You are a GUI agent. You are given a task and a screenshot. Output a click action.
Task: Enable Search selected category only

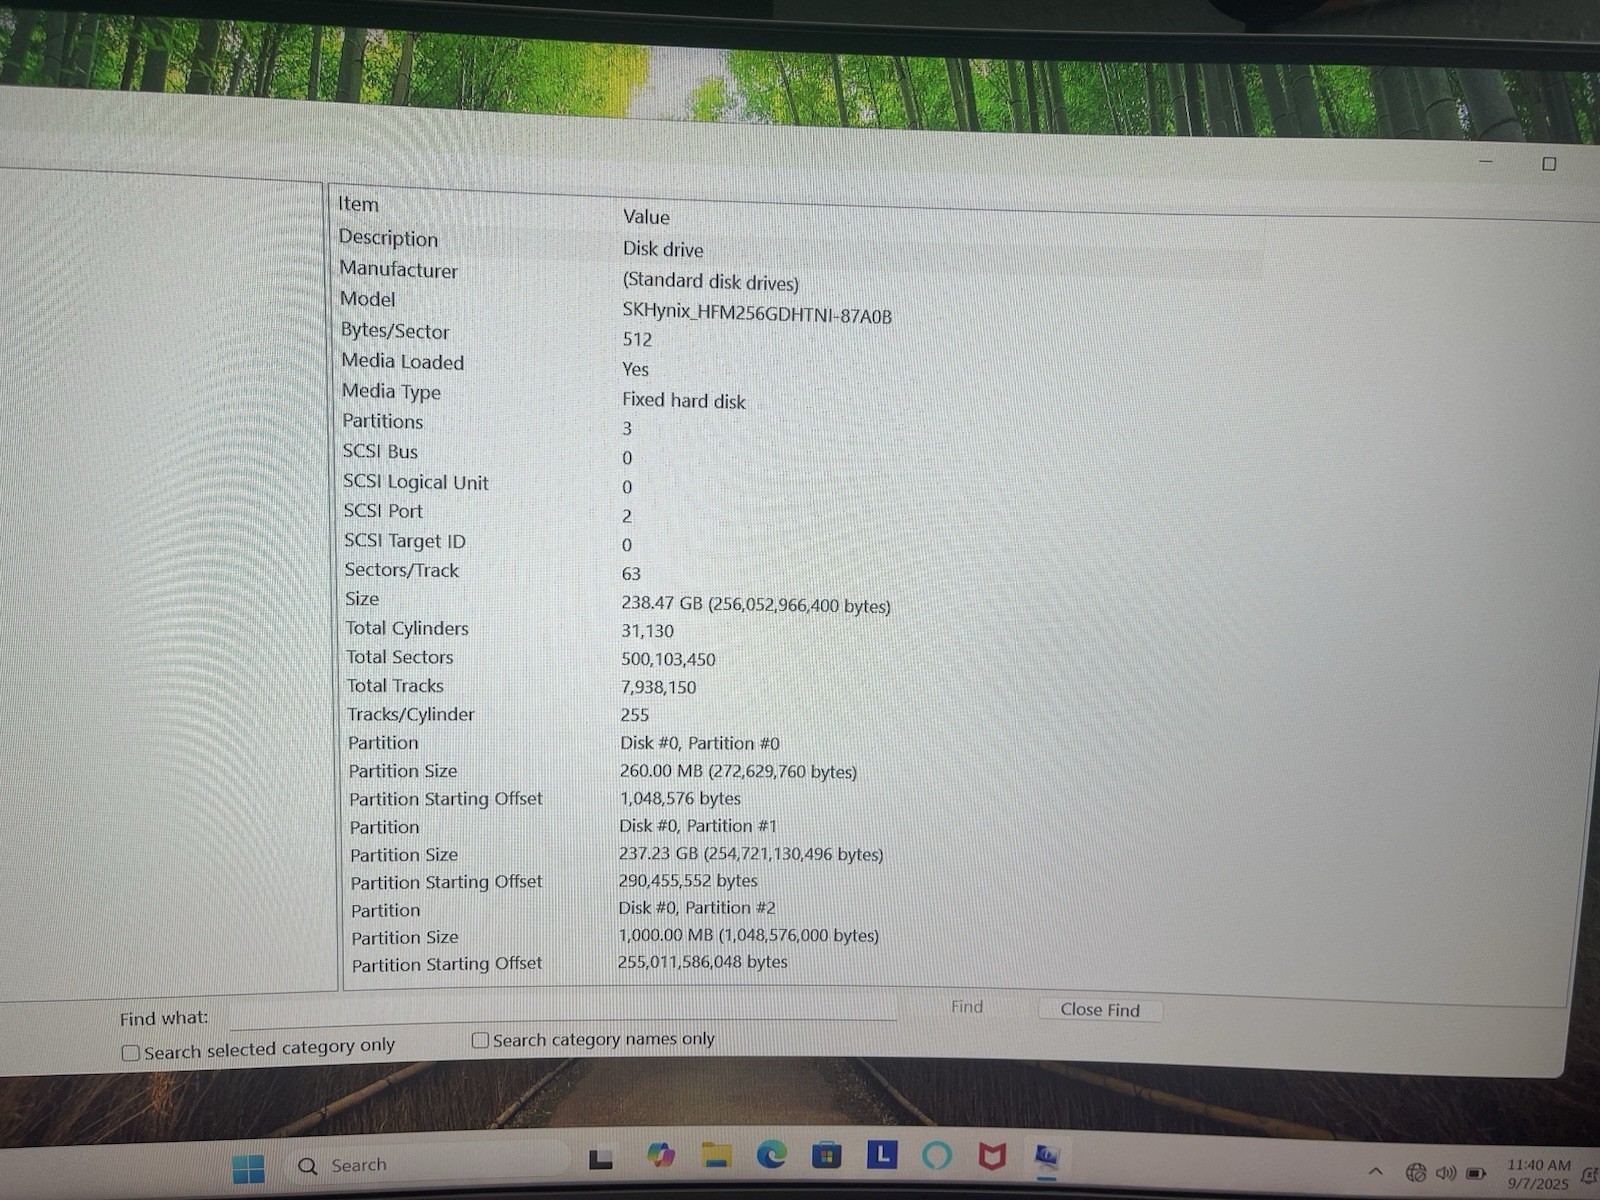point(130,1053)
